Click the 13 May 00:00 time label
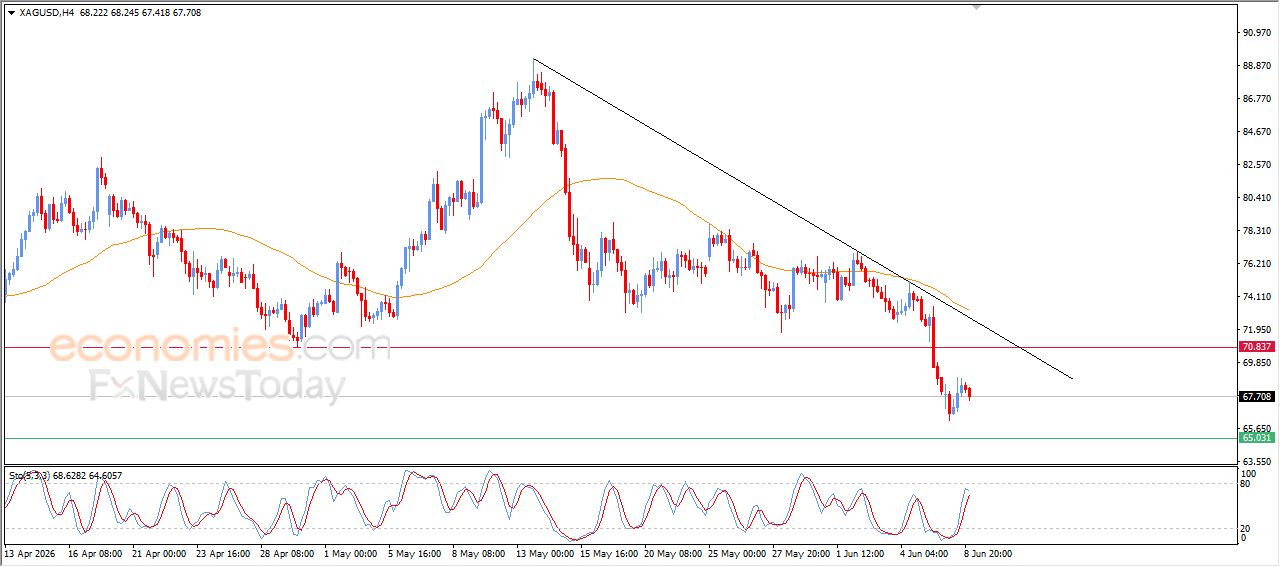 coord(546,553)
